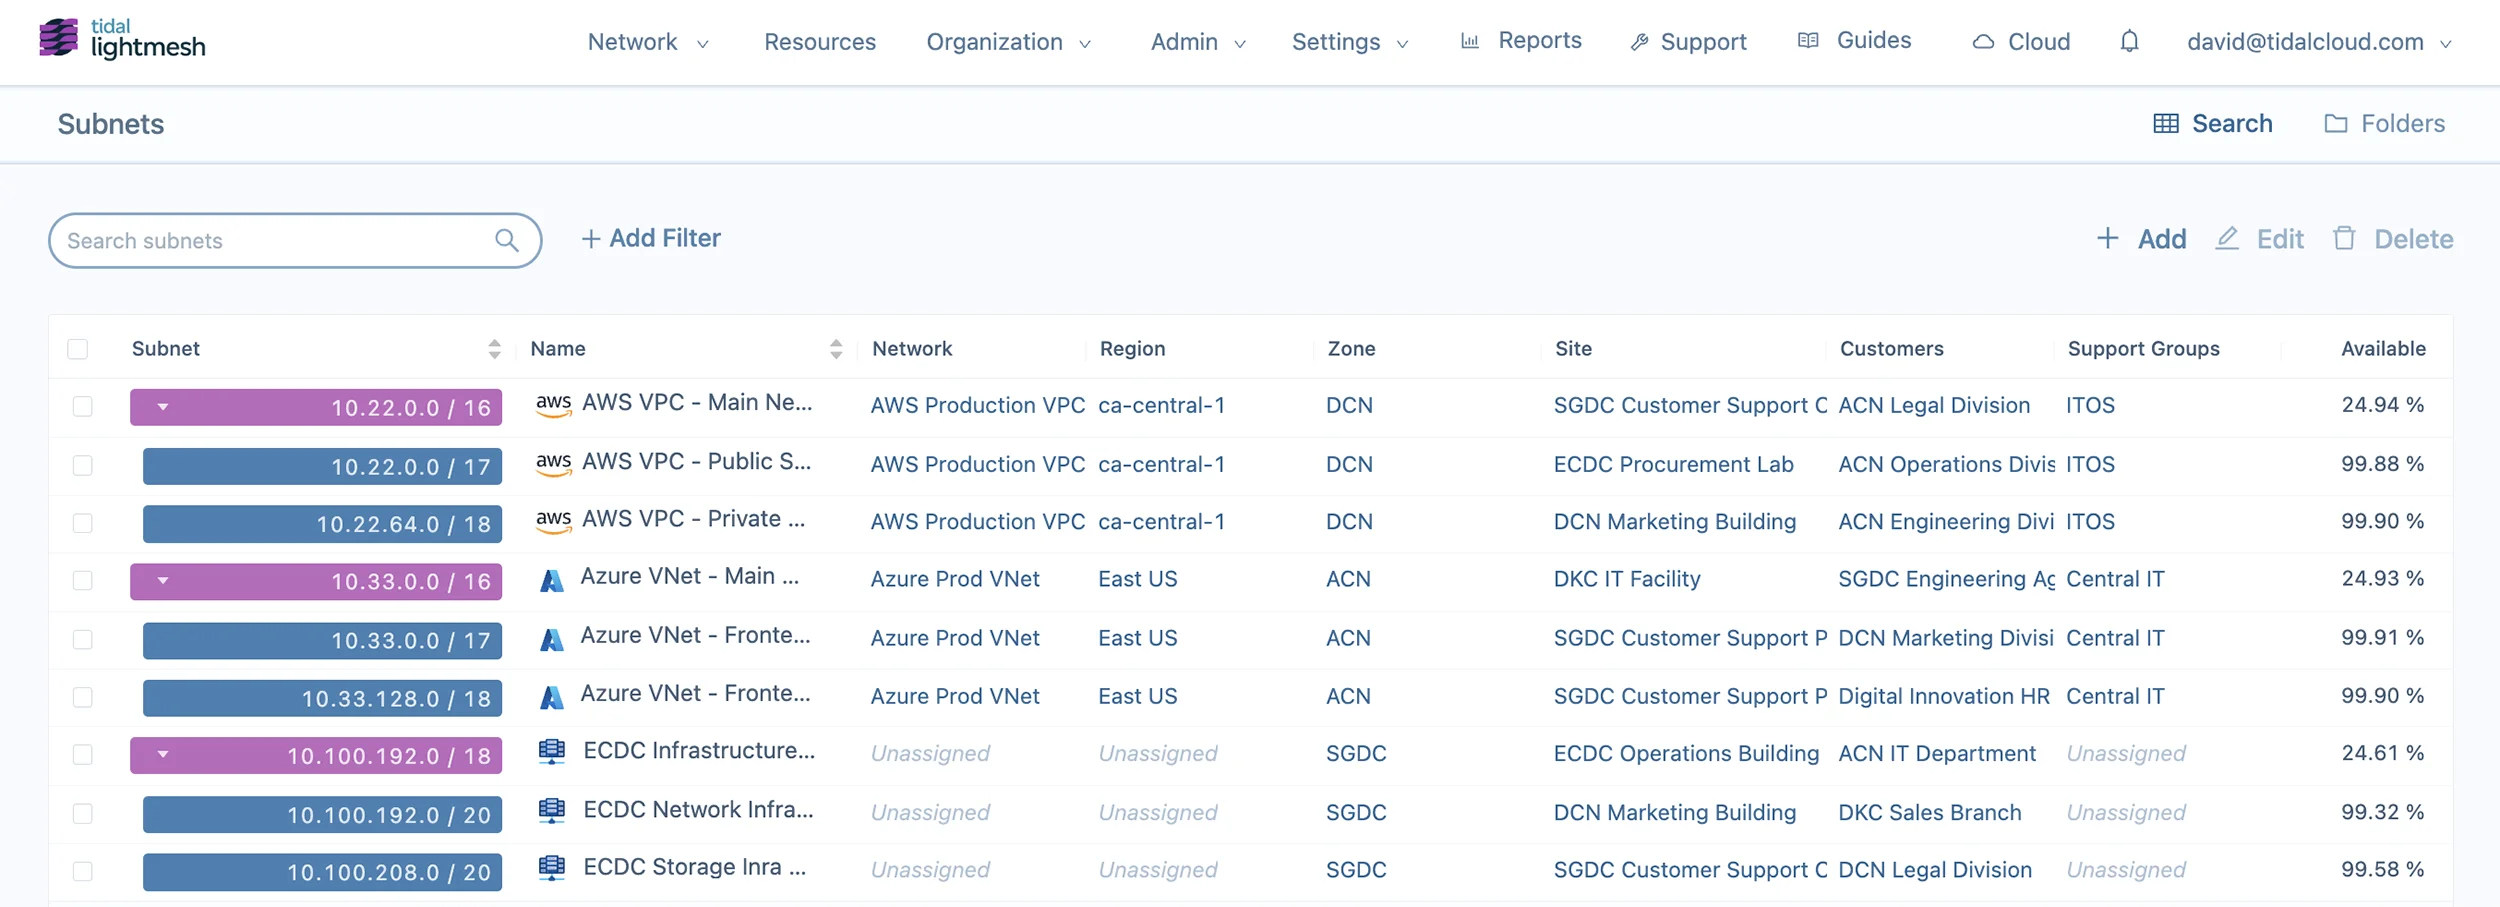Click the Edit button
Image resolution: width=2500 pixels, height=907 pixels.
[x=2260, y=238]
